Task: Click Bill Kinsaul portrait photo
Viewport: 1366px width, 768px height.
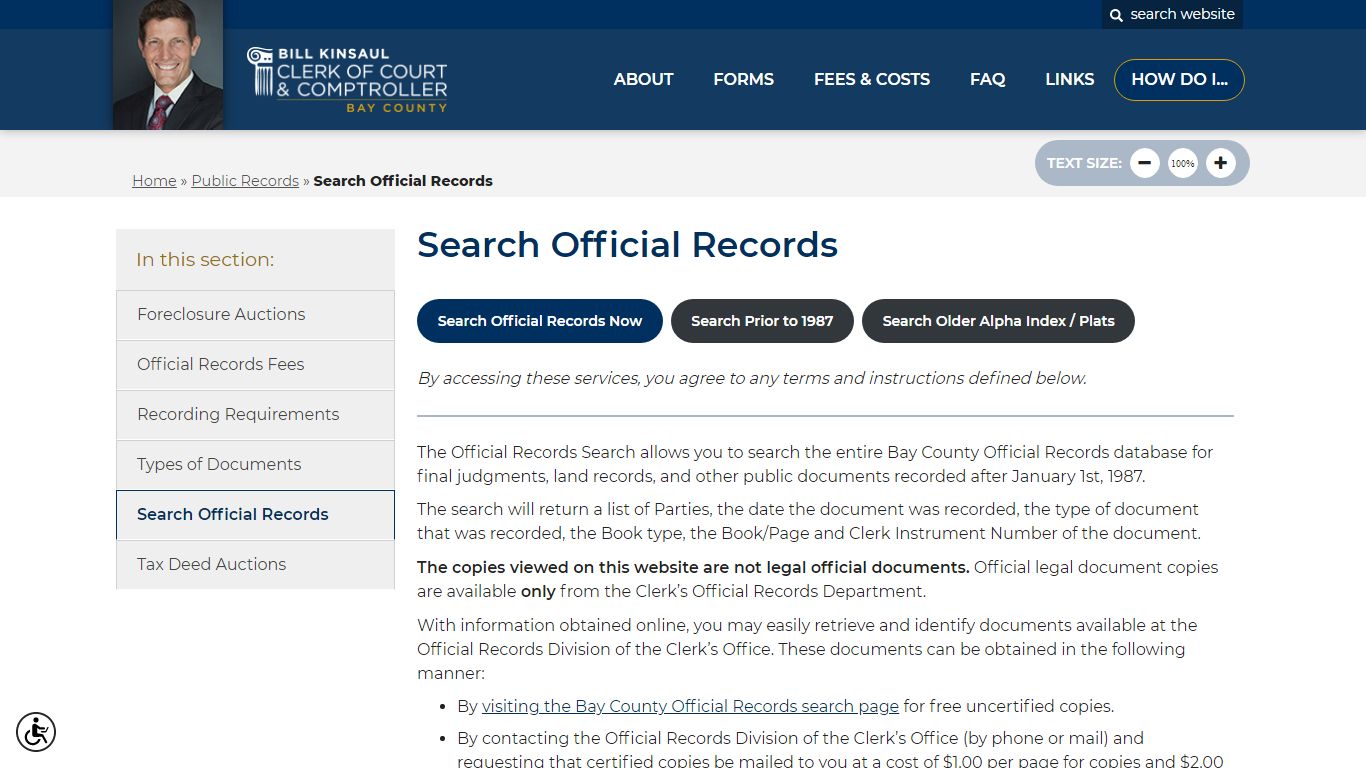Action: (168, 65)
